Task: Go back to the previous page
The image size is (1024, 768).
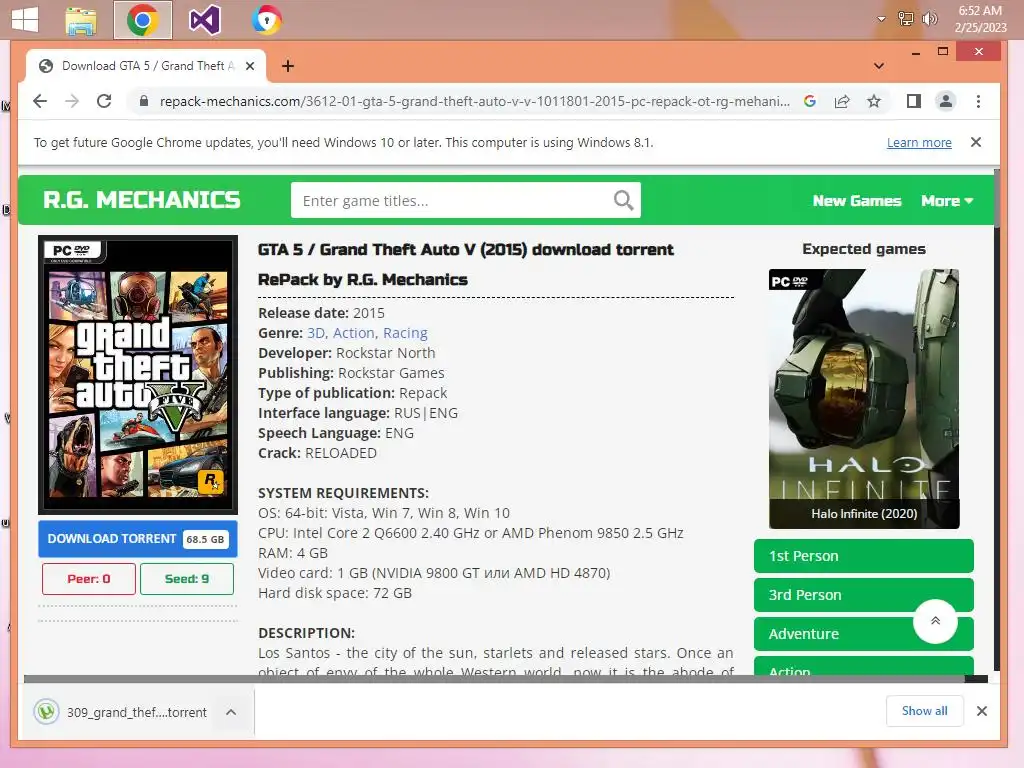Action: coord(40,101)
